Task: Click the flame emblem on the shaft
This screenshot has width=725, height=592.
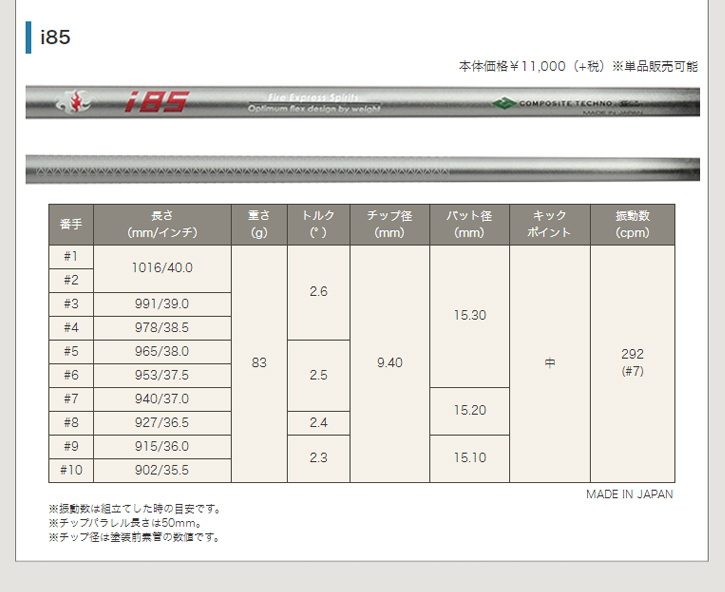Action: (x=73, y=102)
